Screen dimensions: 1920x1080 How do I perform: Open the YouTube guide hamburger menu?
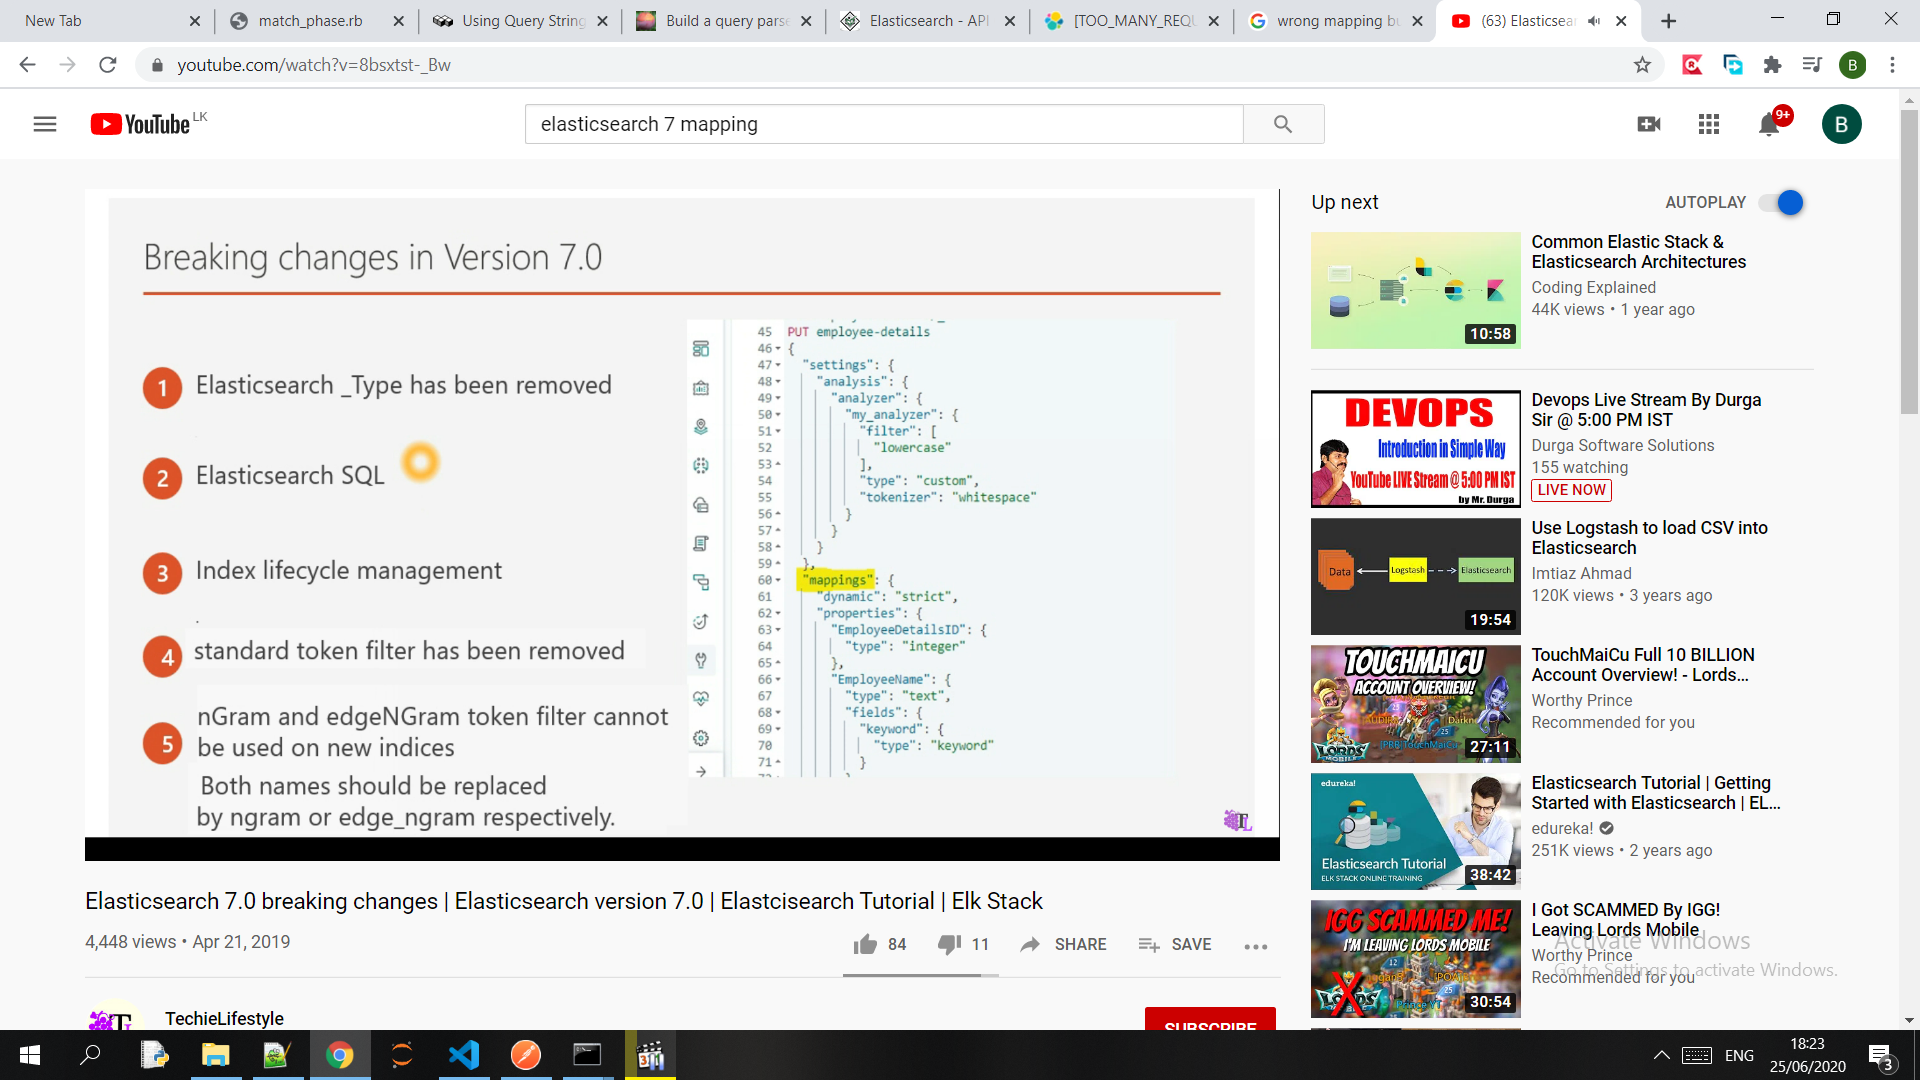(45, 124)
